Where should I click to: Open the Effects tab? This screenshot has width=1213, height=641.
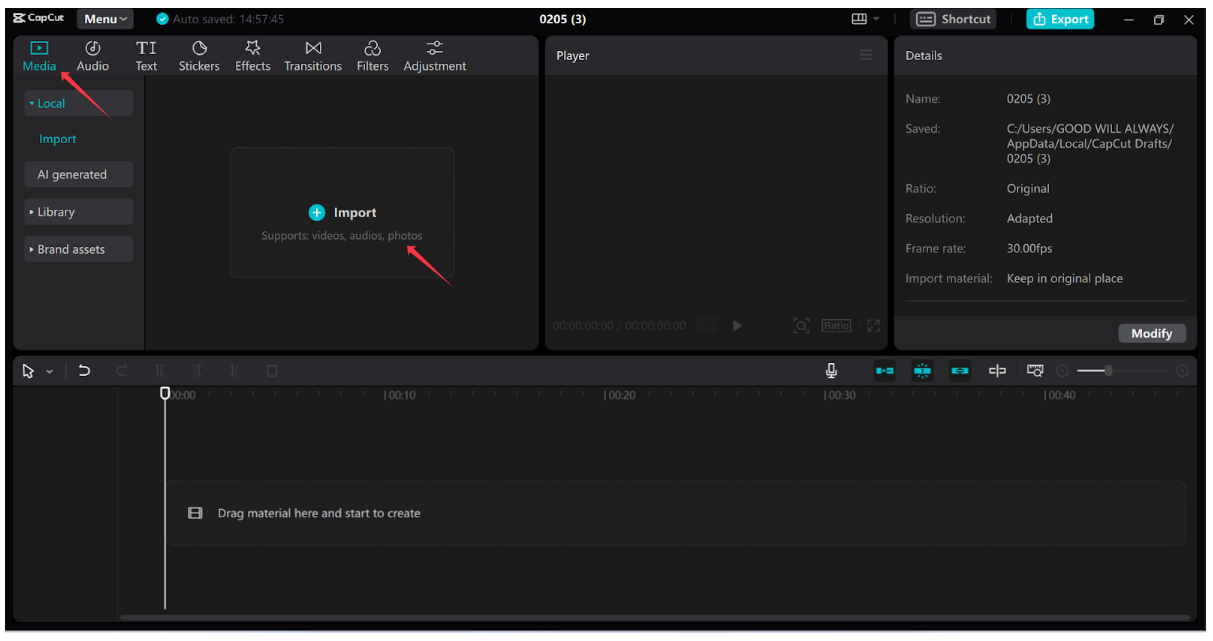tap(253, 56)
